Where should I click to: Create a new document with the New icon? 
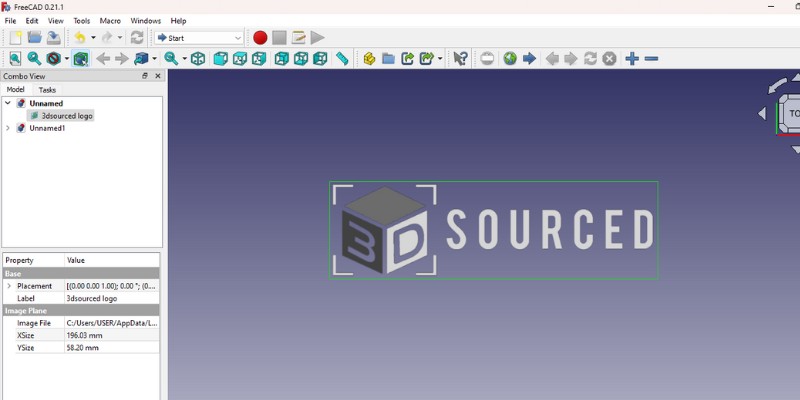16,38
